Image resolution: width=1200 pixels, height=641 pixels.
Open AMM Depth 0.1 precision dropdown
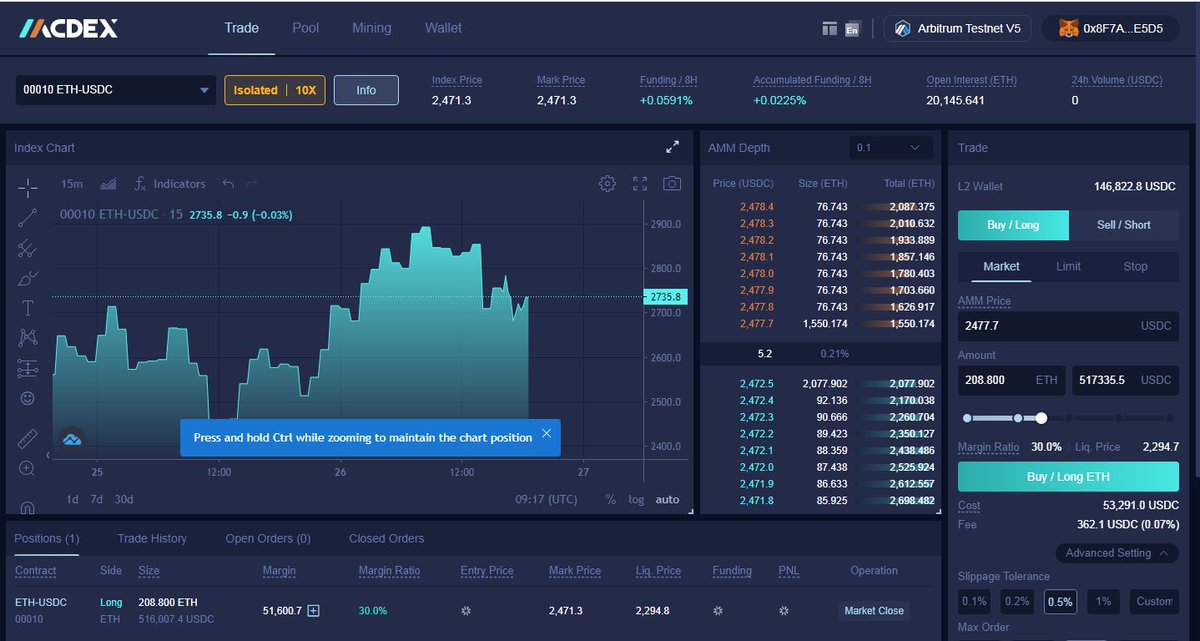[890, 147]
